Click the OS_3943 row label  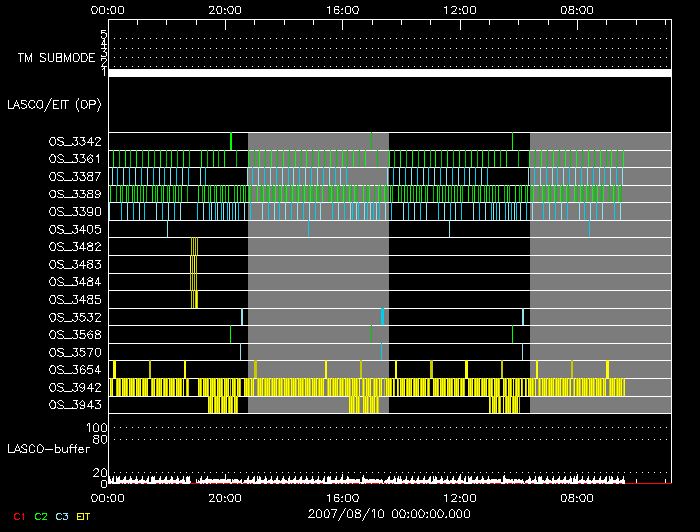75,405
